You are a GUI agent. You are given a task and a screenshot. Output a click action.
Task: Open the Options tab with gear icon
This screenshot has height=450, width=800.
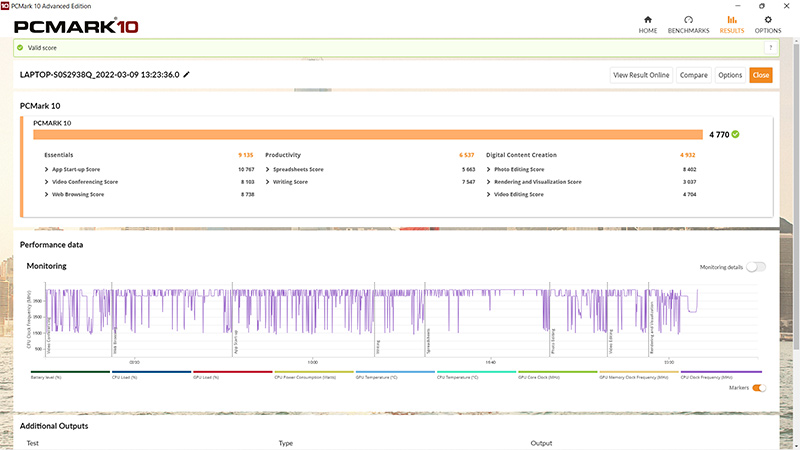tap(768, 24)
